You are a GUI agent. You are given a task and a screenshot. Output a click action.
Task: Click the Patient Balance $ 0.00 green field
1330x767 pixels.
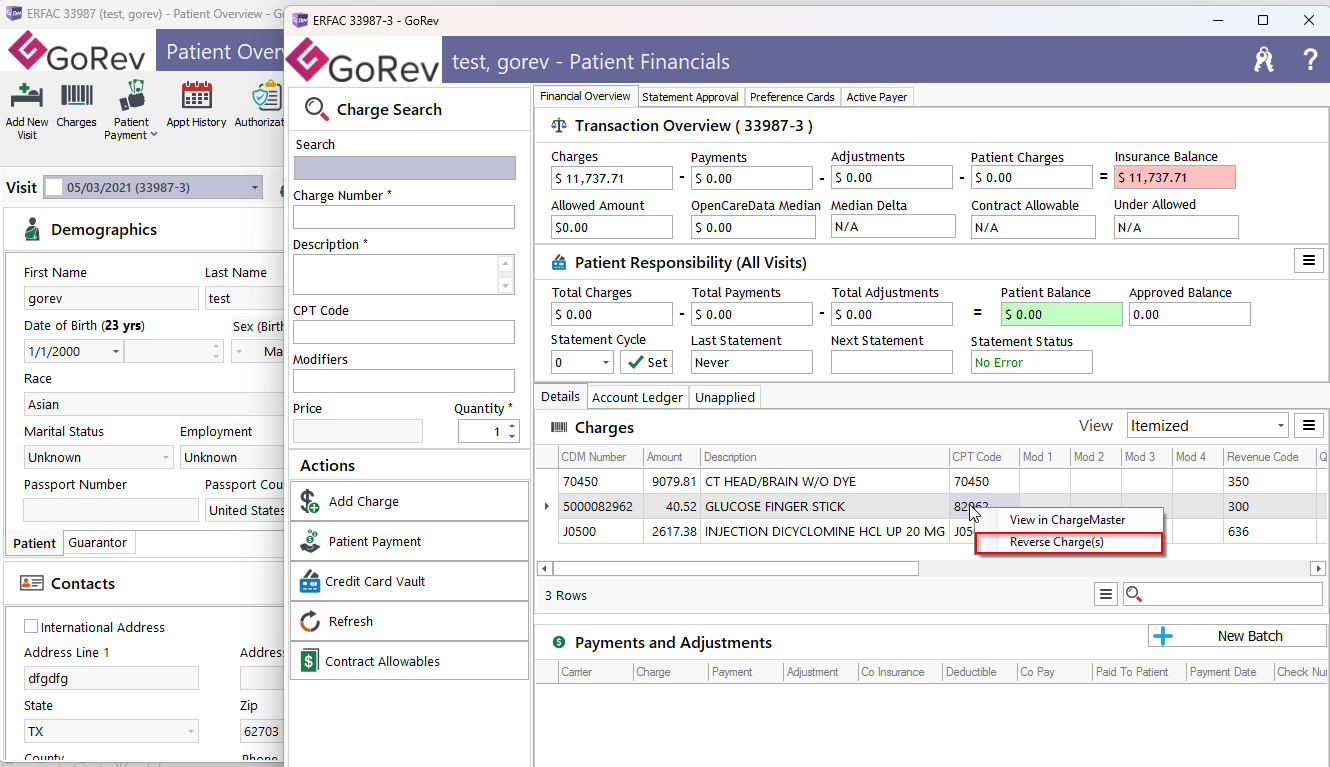pos(1061,314)
